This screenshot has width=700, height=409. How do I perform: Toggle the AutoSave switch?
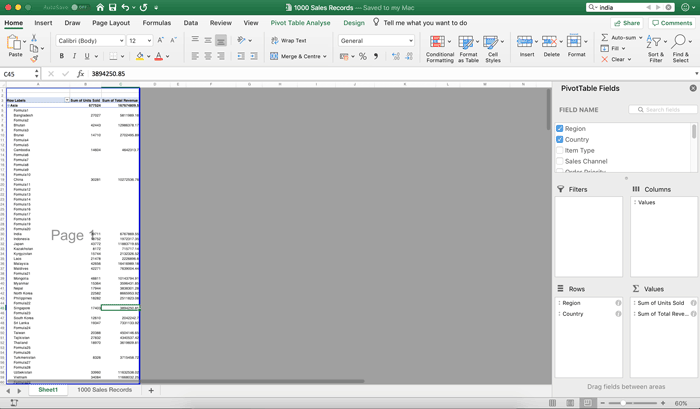coord(79,7)
